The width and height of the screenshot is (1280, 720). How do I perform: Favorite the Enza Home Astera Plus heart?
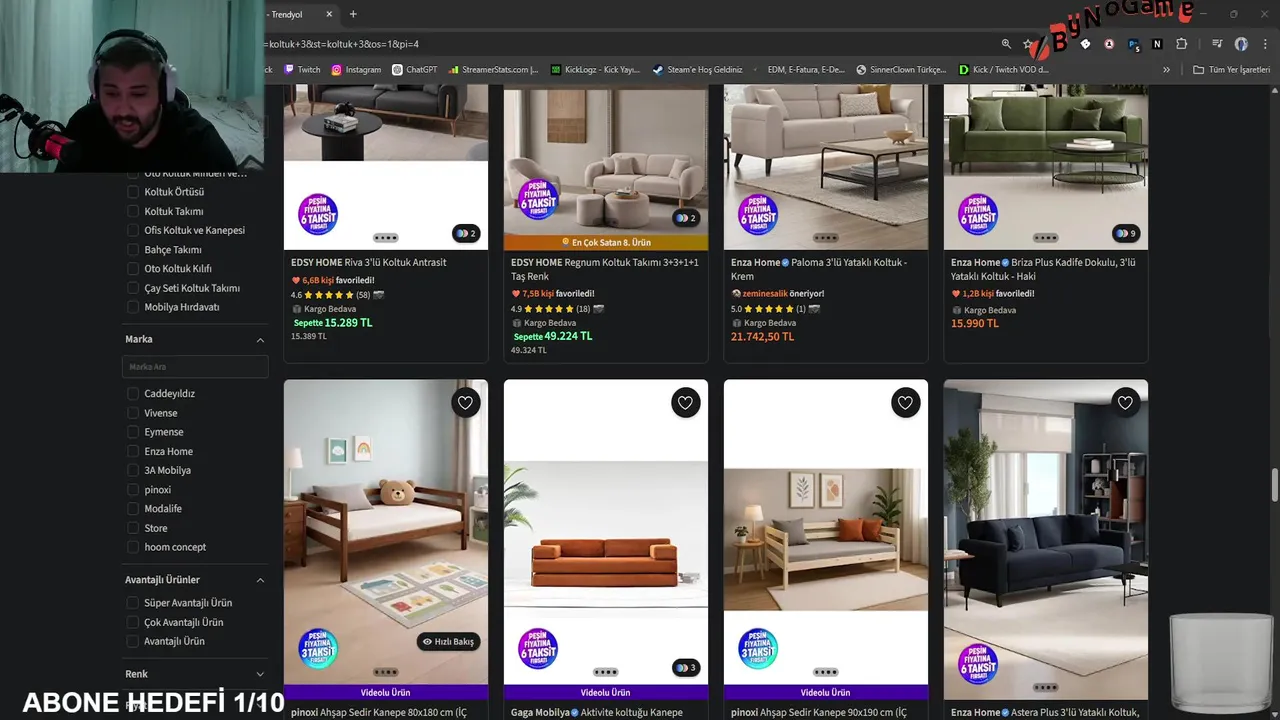point(1125,403)
